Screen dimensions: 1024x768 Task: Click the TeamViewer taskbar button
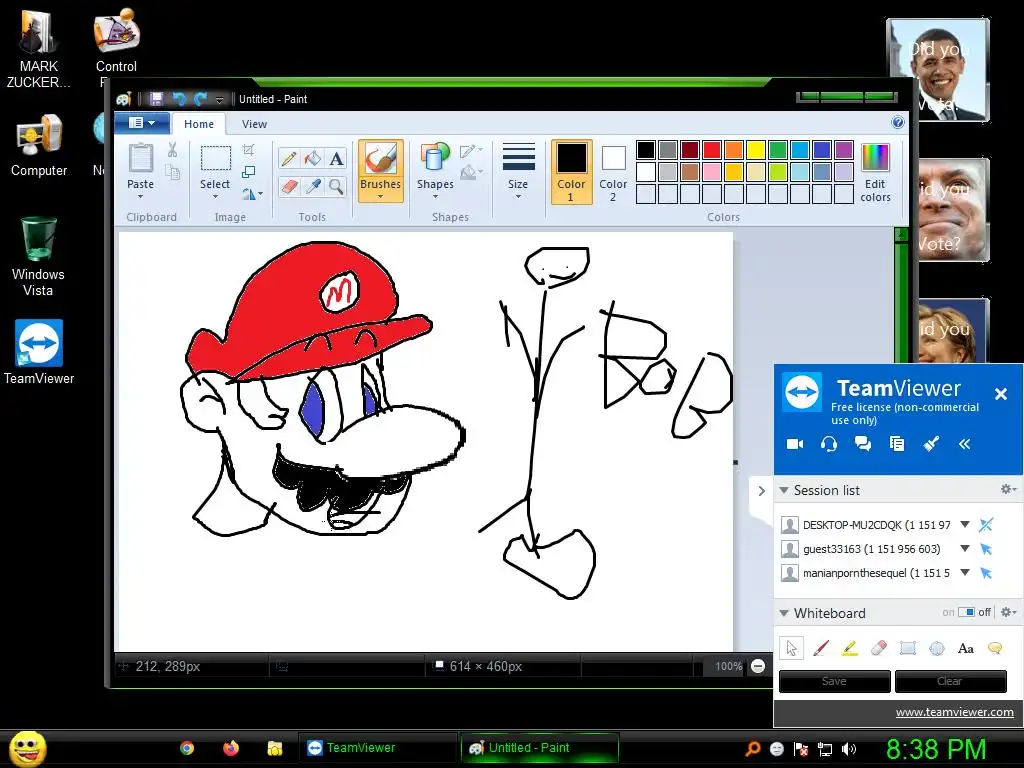tap(378, 748)
